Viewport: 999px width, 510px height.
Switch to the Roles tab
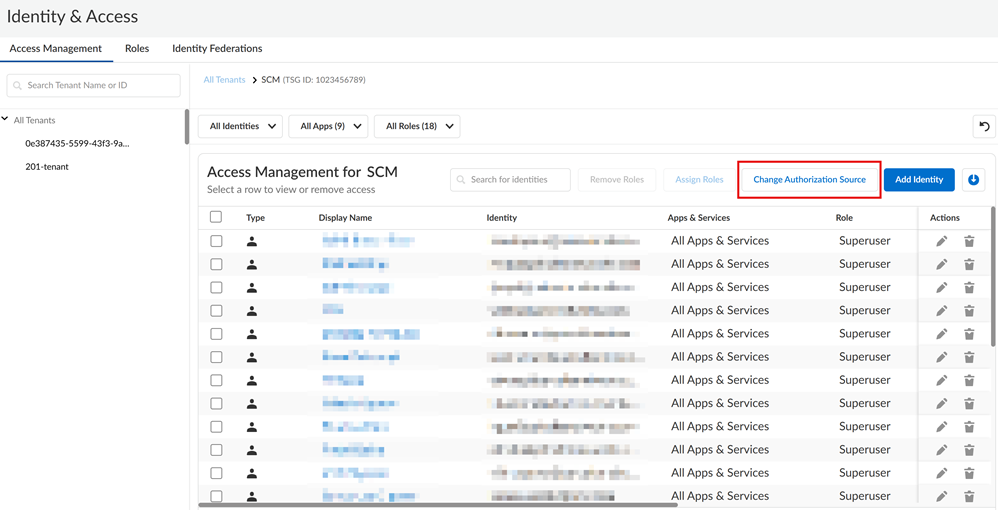pyautogui.click(x=137, y=48)
